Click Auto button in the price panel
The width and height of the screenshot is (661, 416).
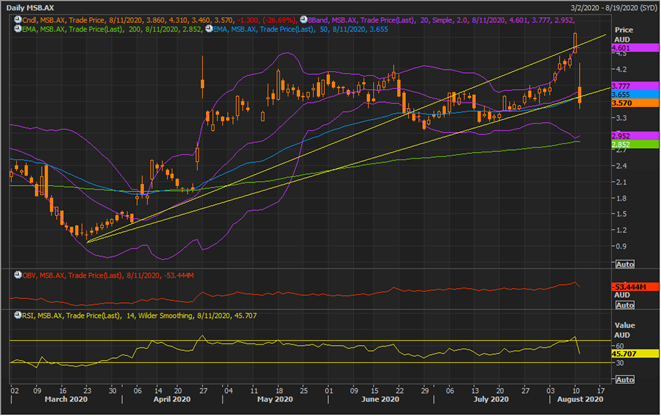click(x=624, y=264)
